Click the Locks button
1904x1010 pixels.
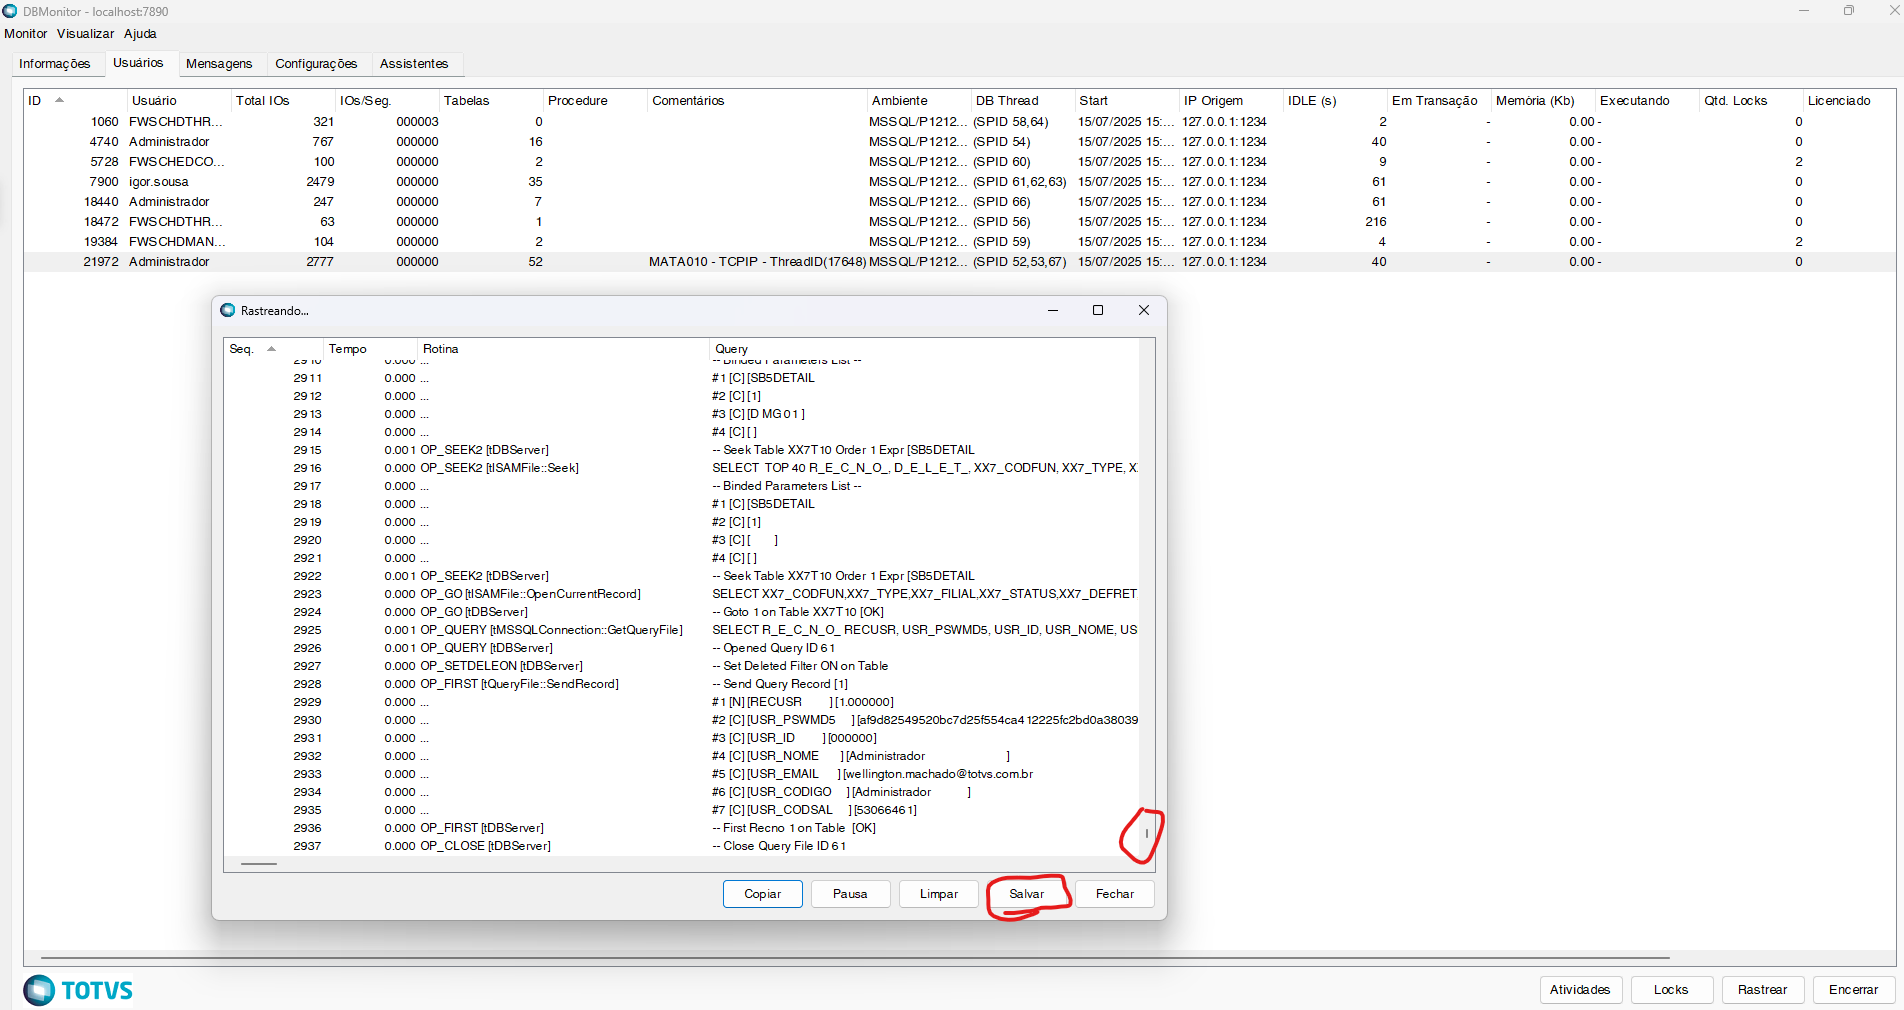pos(1671,990)
